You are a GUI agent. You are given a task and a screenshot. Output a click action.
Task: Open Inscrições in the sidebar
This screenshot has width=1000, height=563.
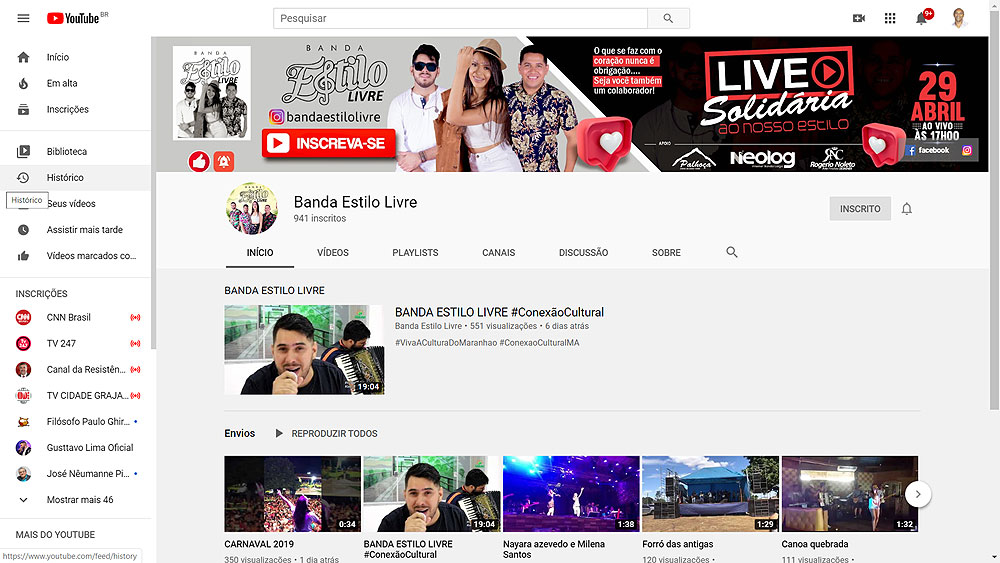click(75, 109)
